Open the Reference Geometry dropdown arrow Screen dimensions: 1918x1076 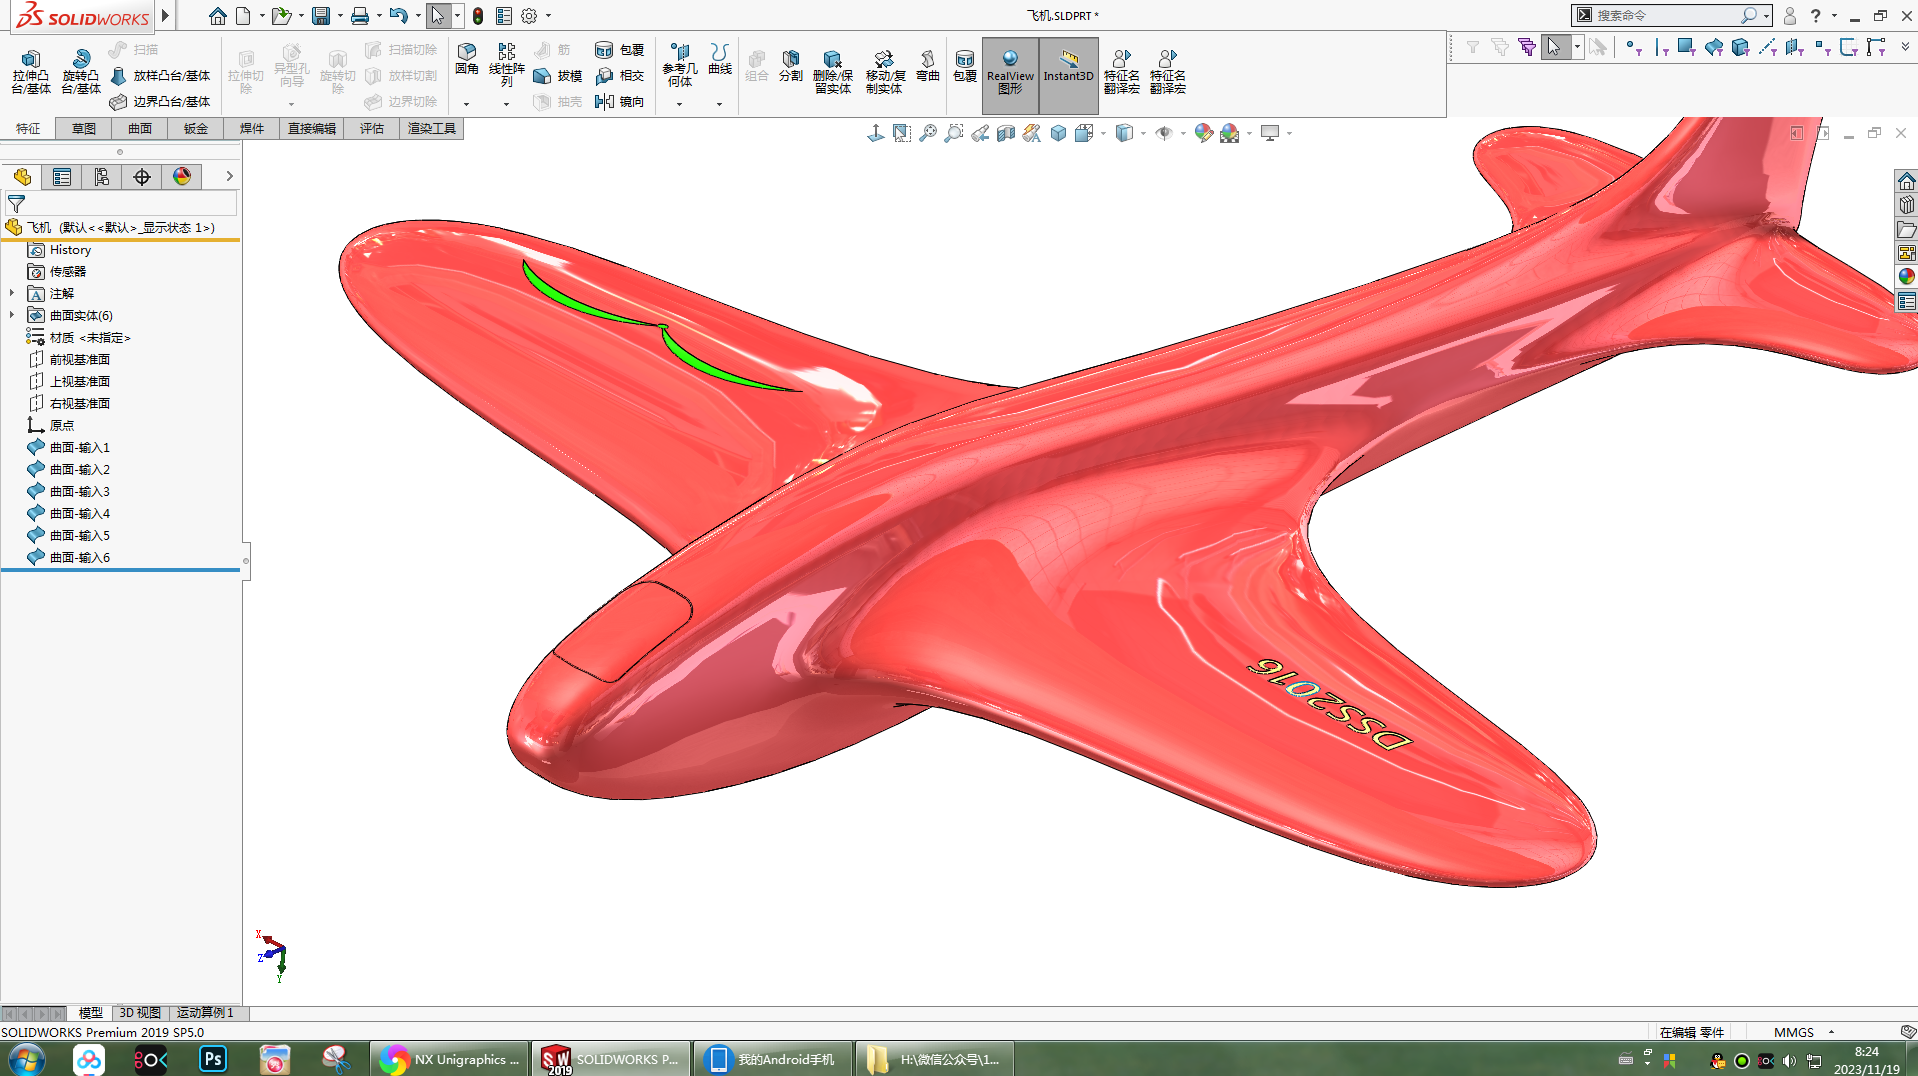pos(679,104)
